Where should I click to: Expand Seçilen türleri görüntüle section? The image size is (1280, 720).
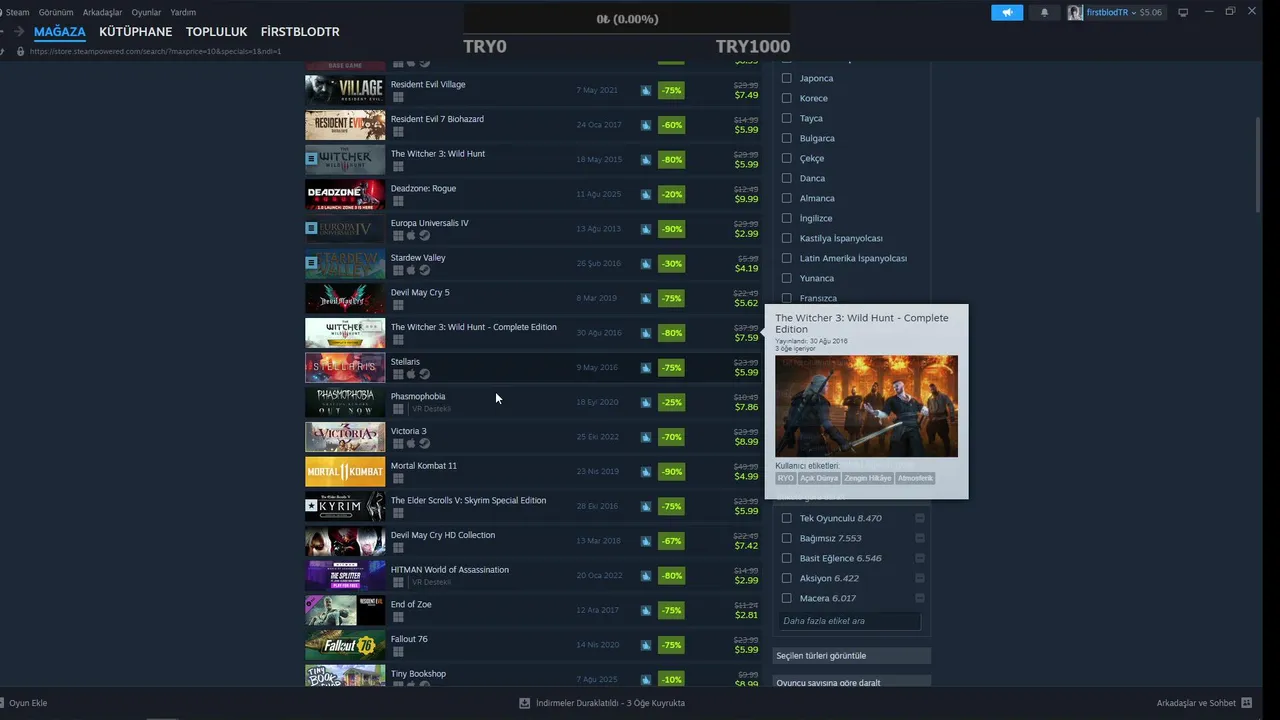(x=852, y=656)
